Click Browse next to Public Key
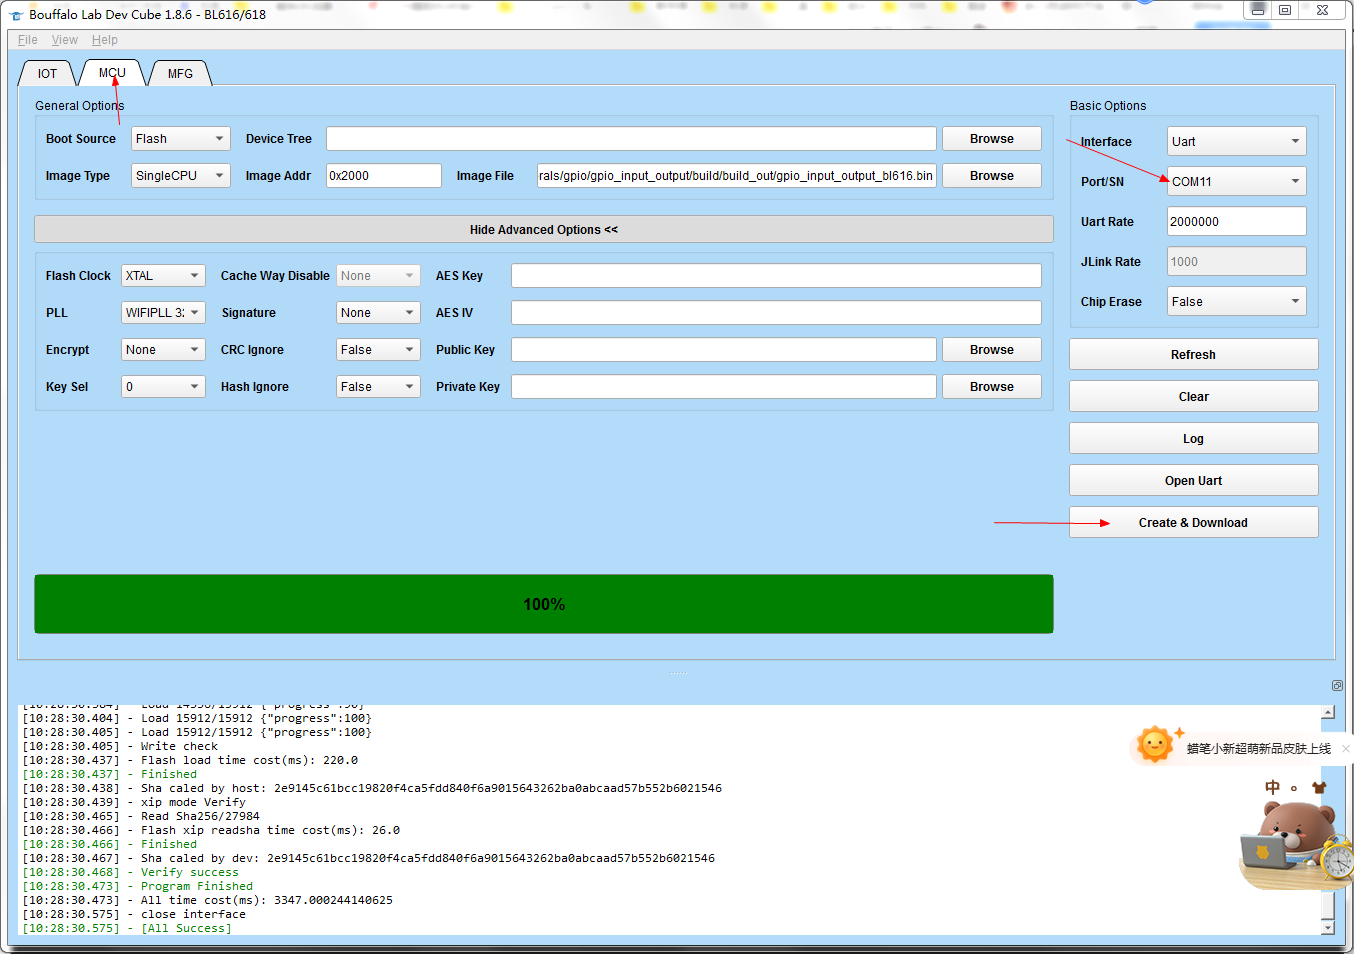The width and height of the screenshot is (1354, 954). point(992,350)
